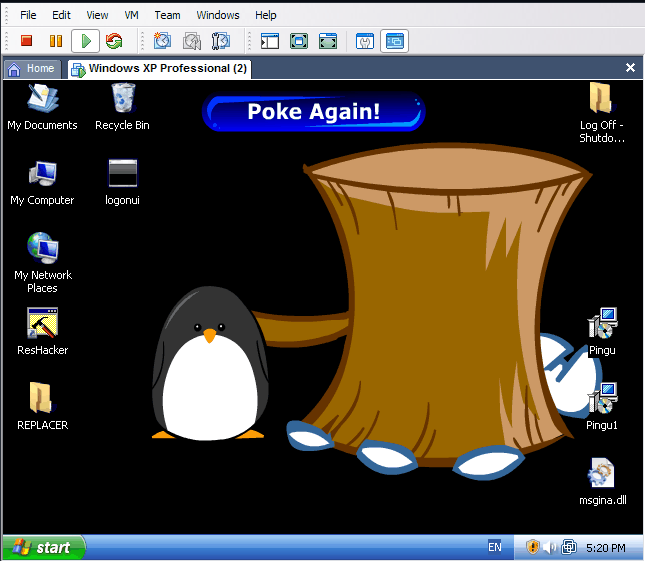Suspend the VM with the pause icon
The image size is (645, 561).
pyautogui.click(x=56, y=41)
